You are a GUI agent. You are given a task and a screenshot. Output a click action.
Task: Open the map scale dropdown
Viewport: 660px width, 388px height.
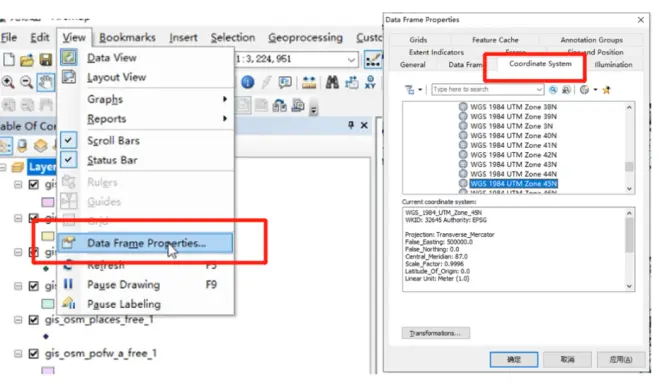(x=351, y=59)
